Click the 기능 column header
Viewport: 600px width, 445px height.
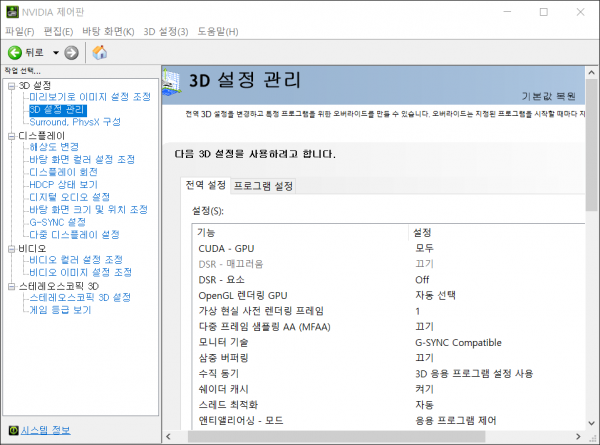click(300, 233)
